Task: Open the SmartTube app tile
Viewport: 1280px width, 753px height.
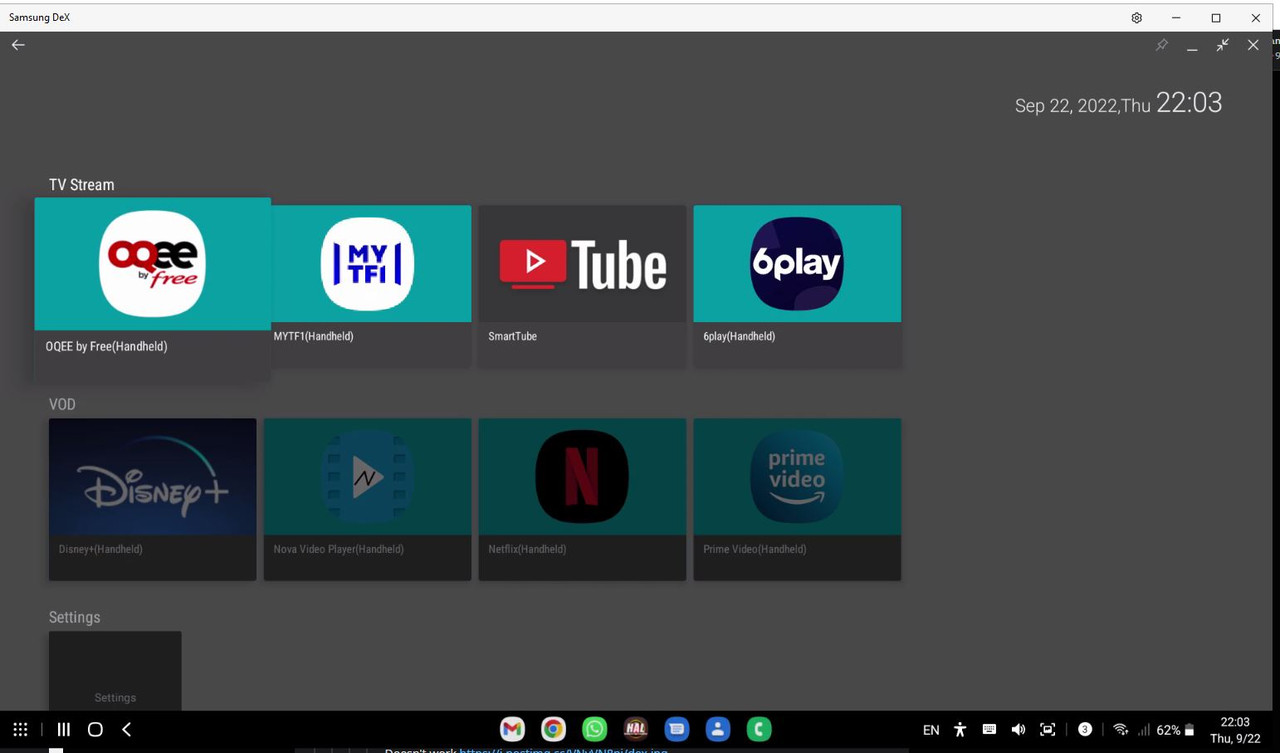Action: coord(582,285)
